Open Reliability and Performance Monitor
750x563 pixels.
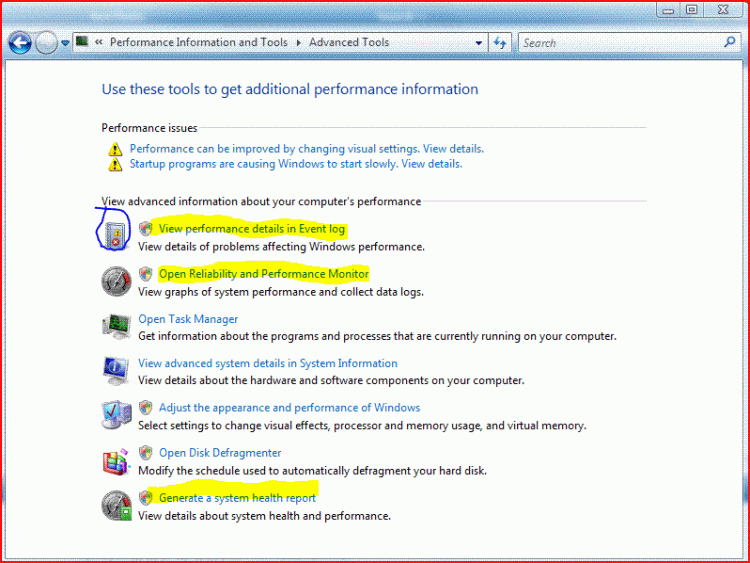264,274
